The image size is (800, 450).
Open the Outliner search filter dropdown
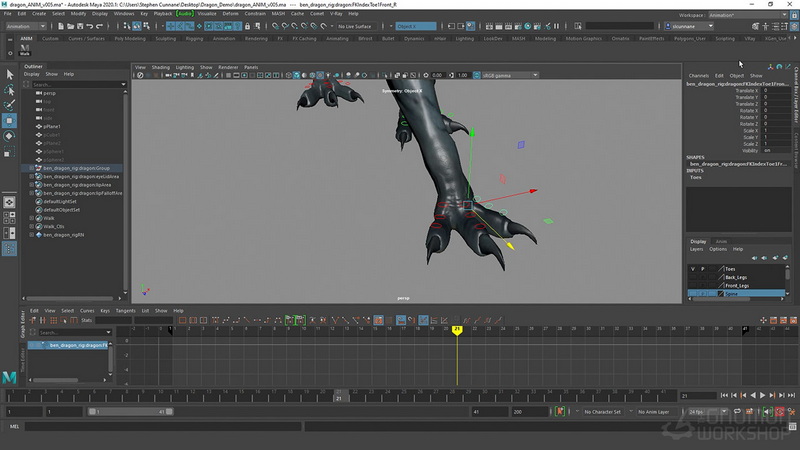(123, 84)
